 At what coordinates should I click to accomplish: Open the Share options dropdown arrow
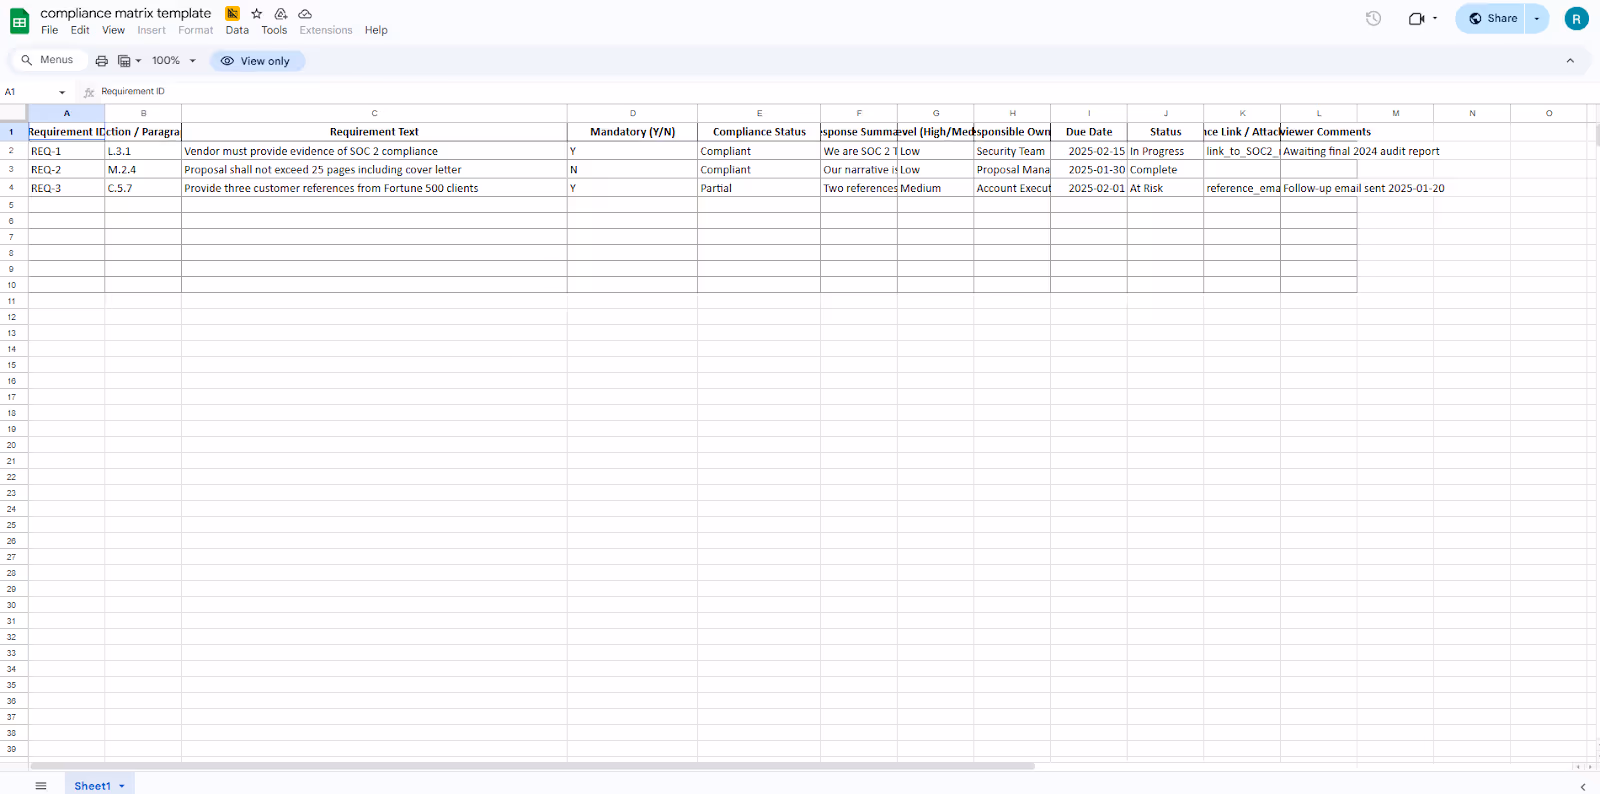[x=1537, y=18]
